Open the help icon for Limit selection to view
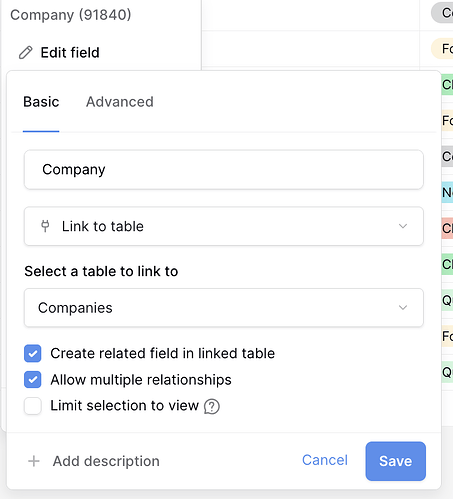453x499 pixels. point(212,406)
